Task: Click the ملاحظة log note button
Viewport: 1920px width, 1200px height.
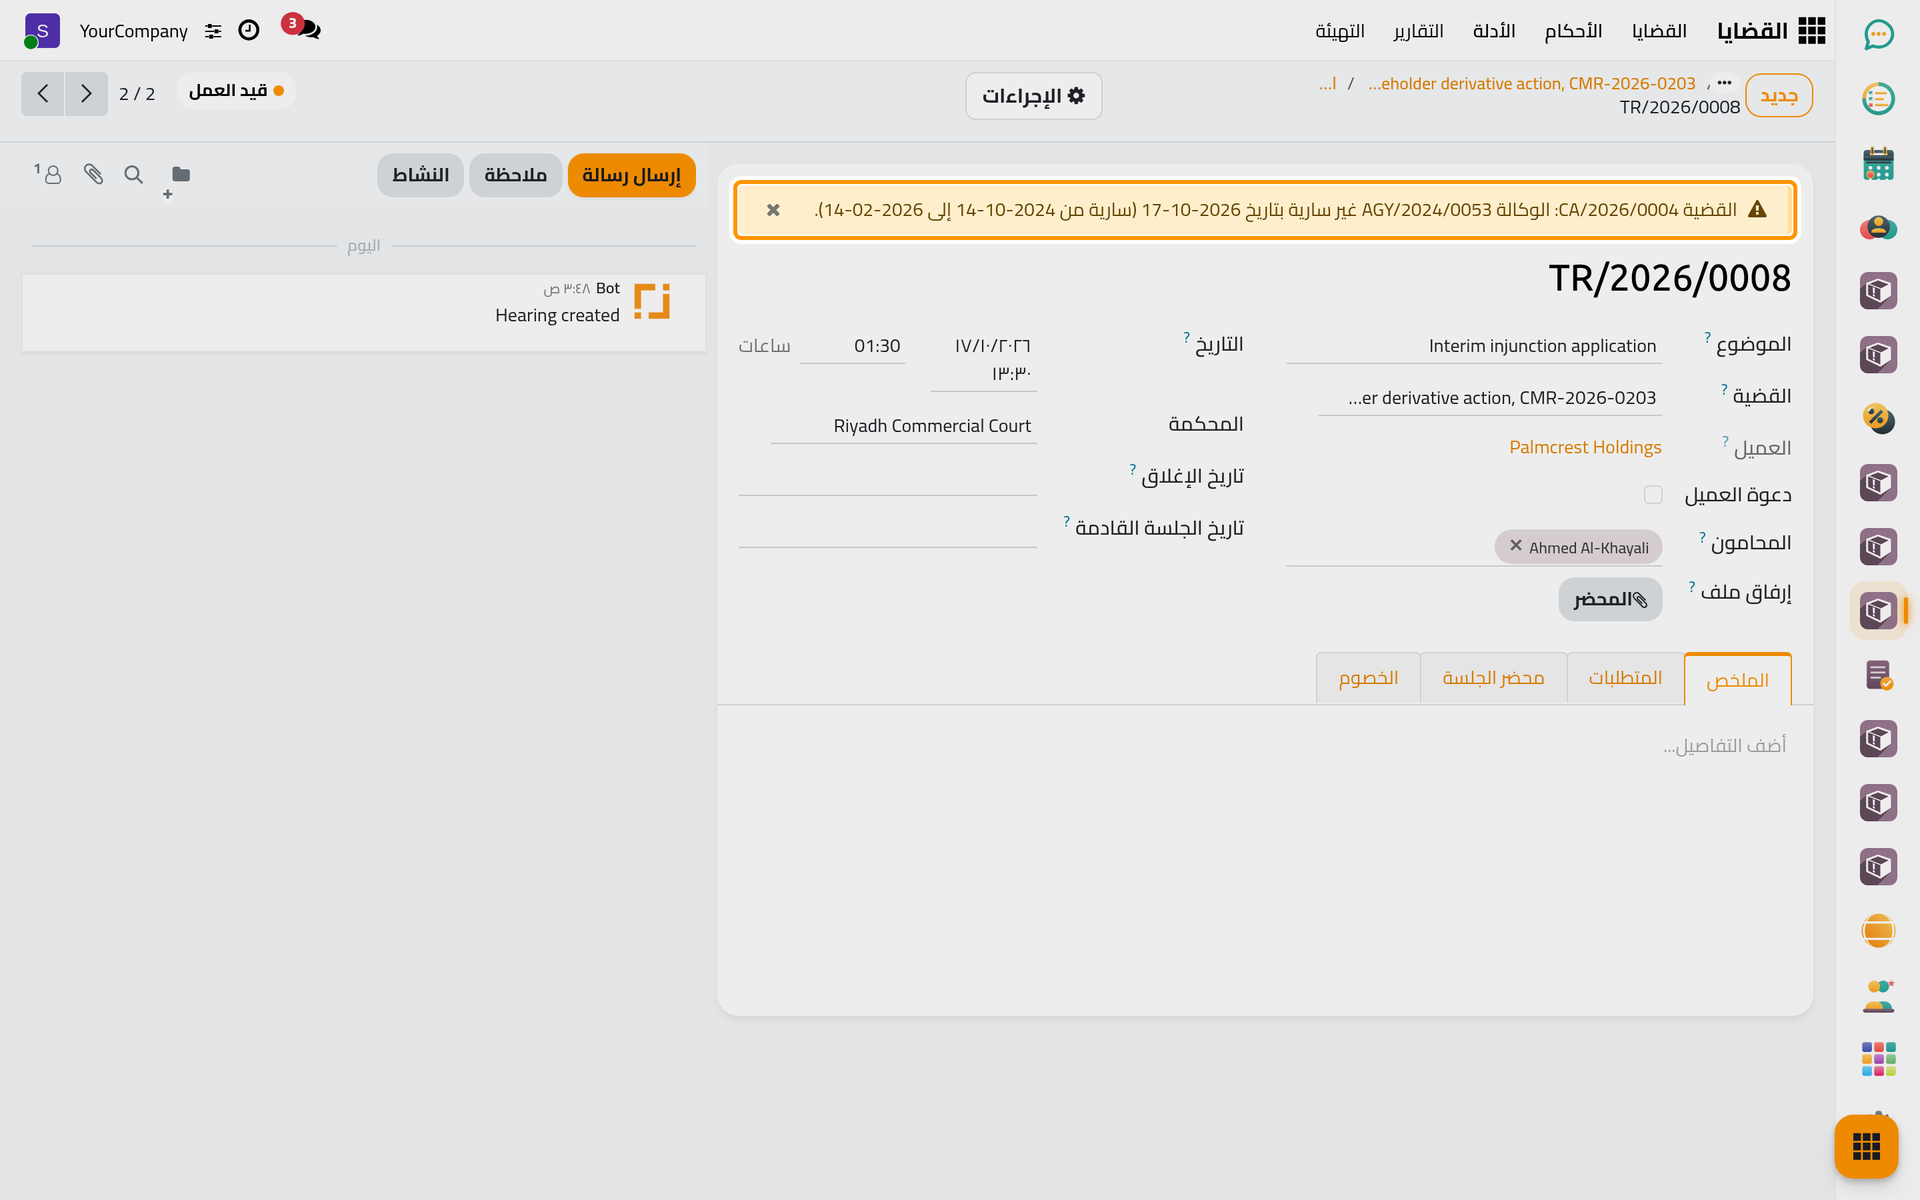Action: point(515,175)
